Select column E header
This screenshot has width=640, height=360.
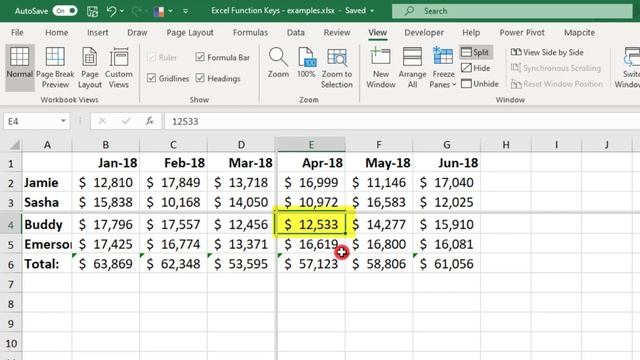click(311, 145)
